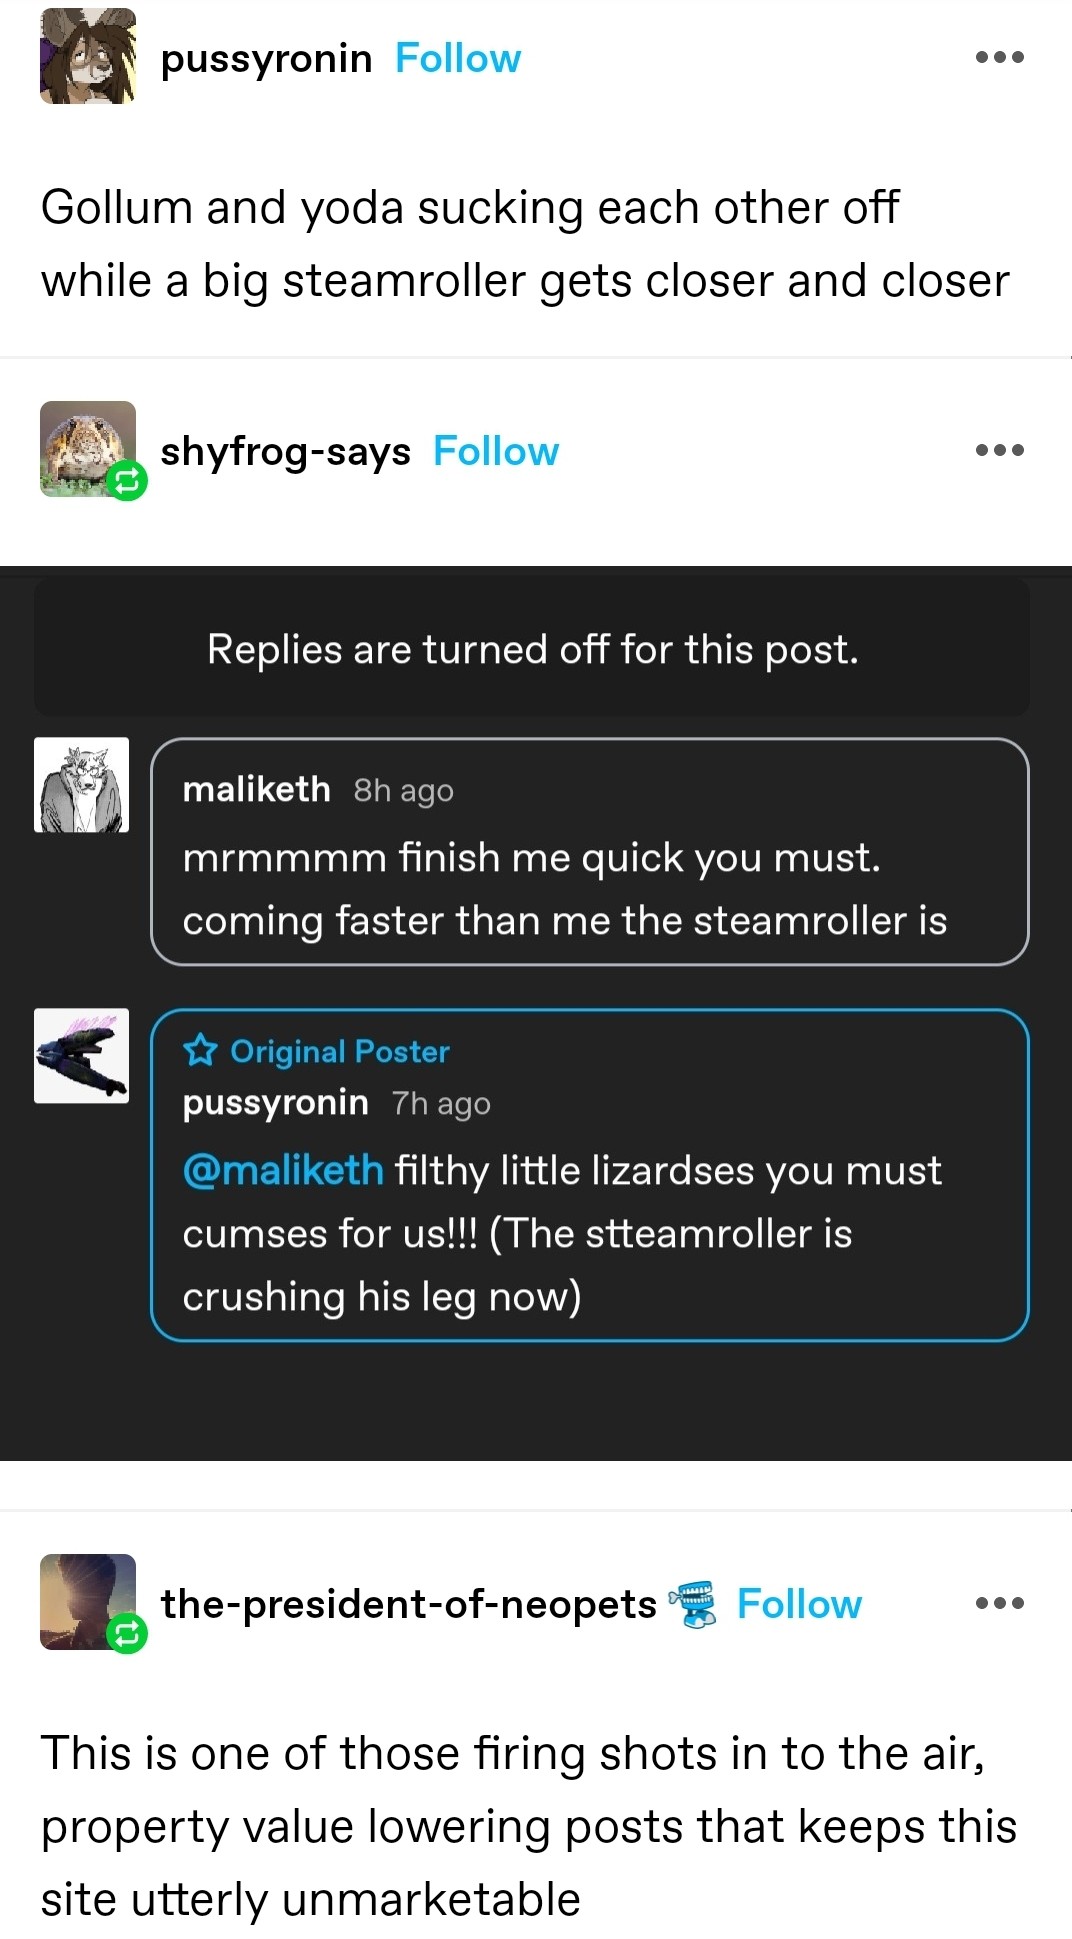The width and height of the screenshot is (1072, 1939).
Task: Click the 8h ago timestamp
Action: tap(403, 791)
